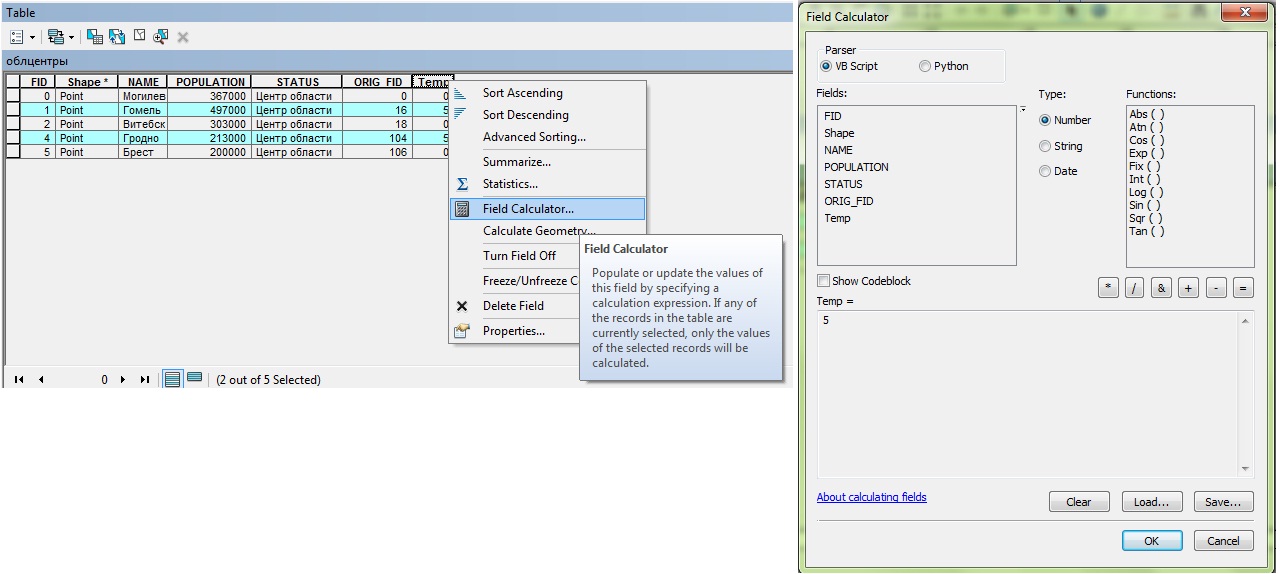Go to the last record
1280x574 pixels.
tap(144, 380)
